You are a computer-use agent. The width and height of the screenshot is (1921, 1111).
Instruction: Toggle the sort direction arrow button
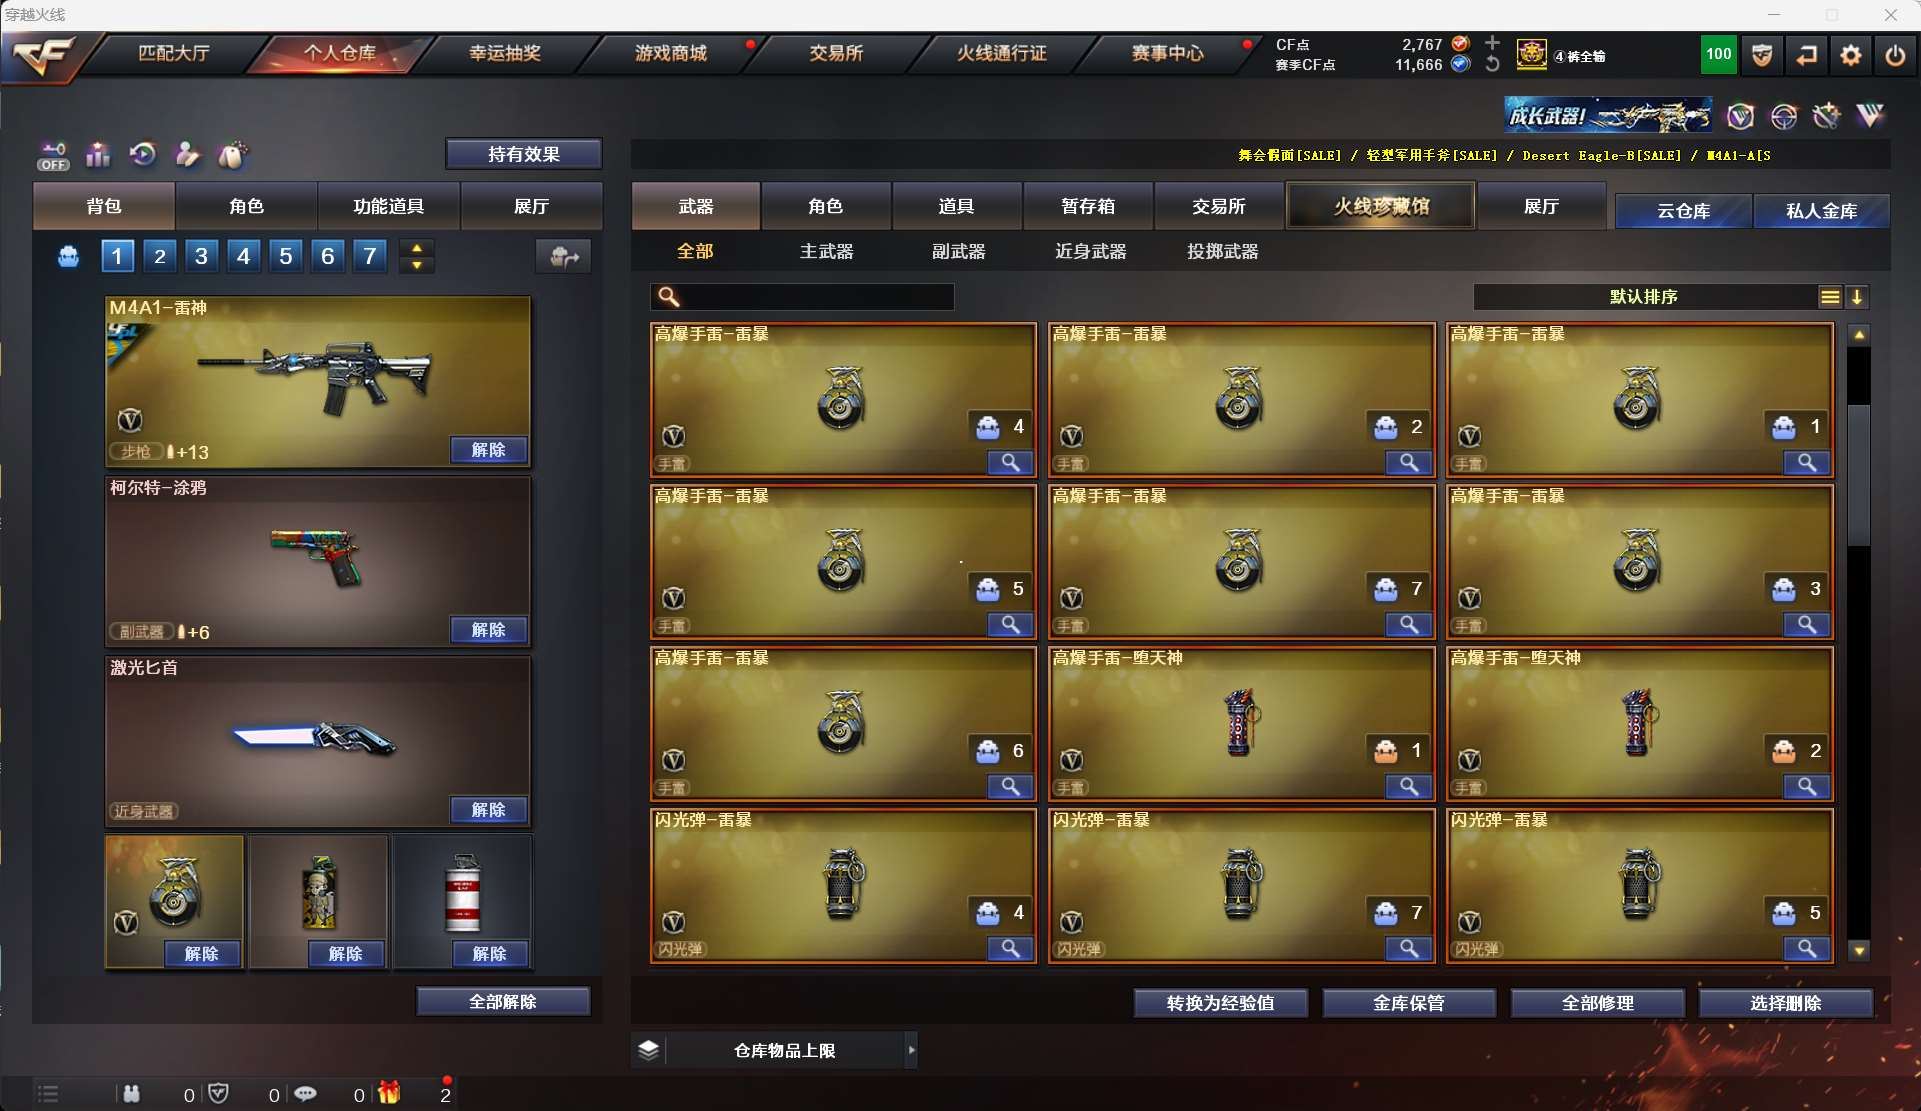(1857, 297)
